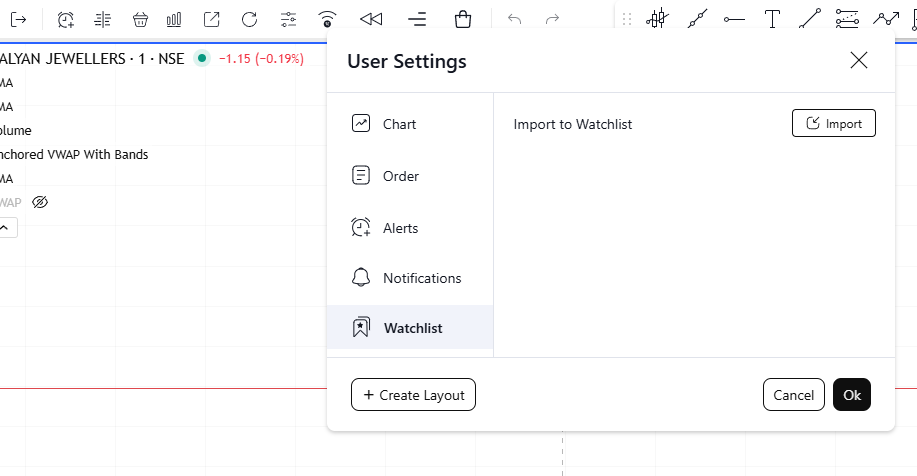Open the alarm clock alert icon in toolbar
The height and width of the screenshot is (476, 917).
66,20
